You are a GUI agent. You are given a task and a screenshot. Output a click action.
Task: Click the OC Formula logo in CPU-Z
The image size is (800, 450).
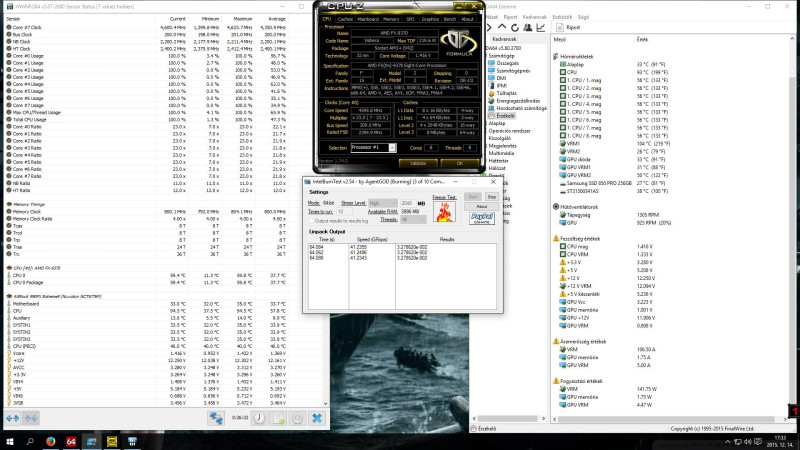[458, 43]
